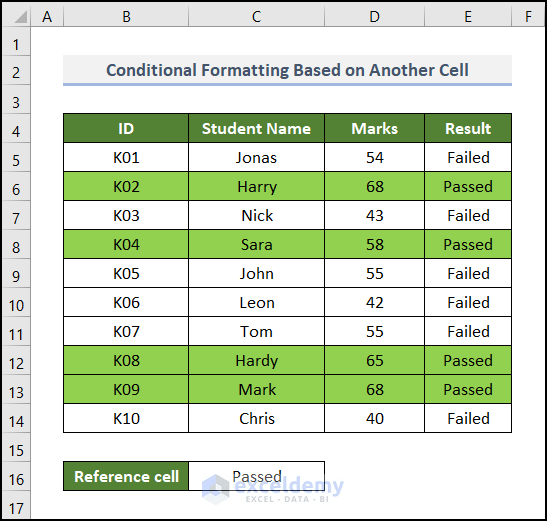
Task: Select Harry's 'Passed' result cell
Action: pyautogui.click(x=468, y=186)
